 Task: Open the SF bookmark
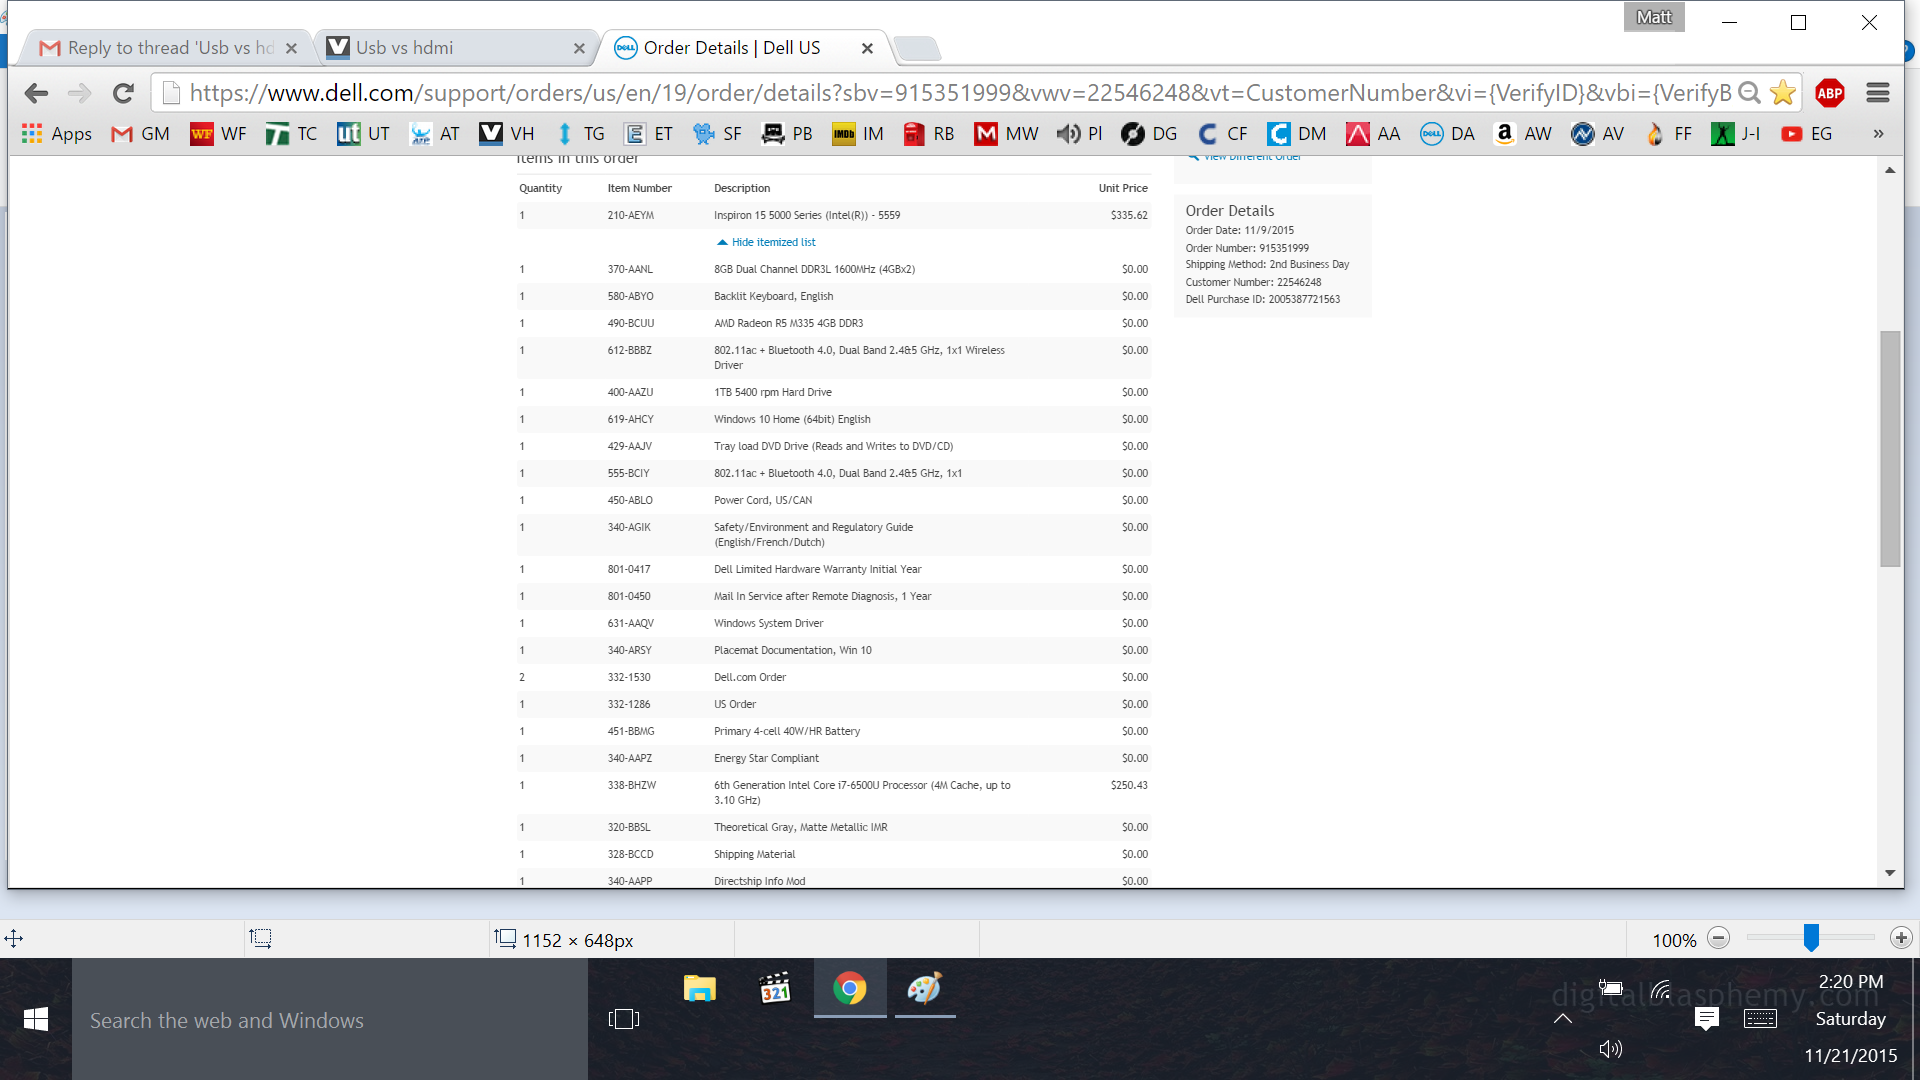(717, 134)
